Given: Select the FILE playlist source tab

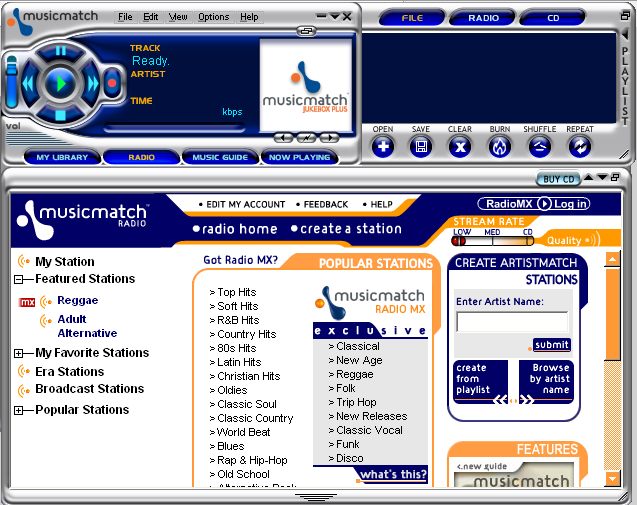Looking at the screenshot, I should 412,18.
